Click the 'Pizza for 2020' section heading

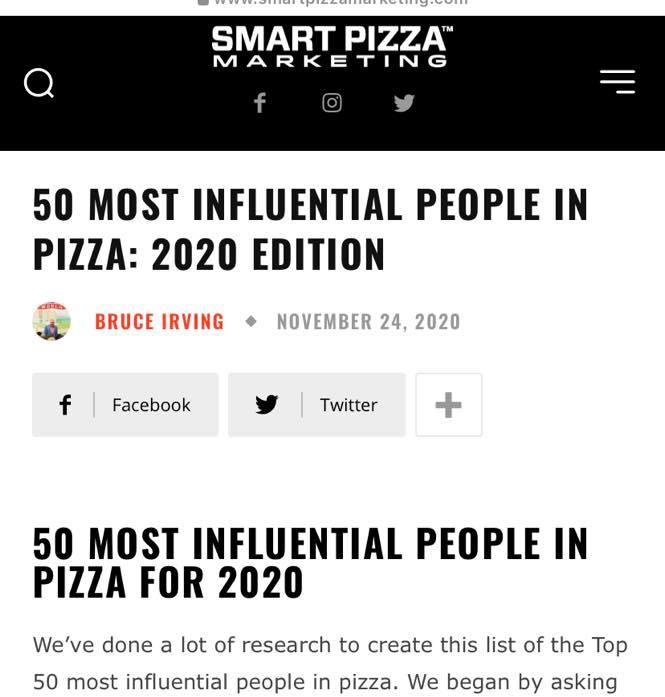(x=310, y=562)
